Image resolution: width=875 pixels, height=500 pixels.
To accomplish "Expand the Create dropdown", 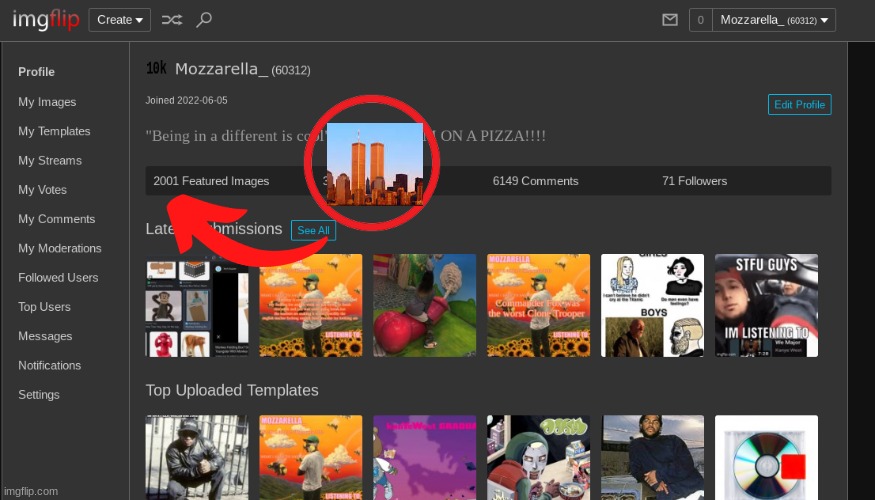I will tap(119, 20).
